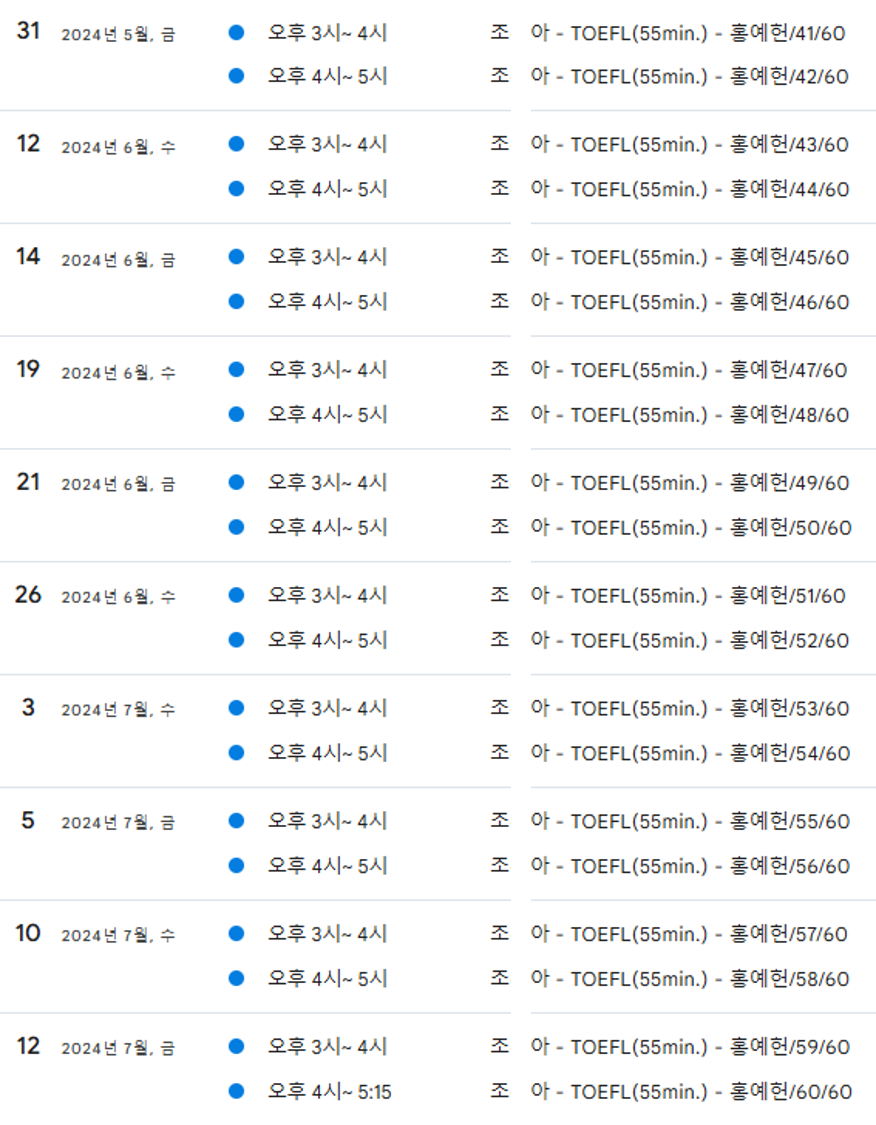Screen dimensions: 876x1125
Task: Click blue dot of the 60/60 event
Action: (236, 1091)
